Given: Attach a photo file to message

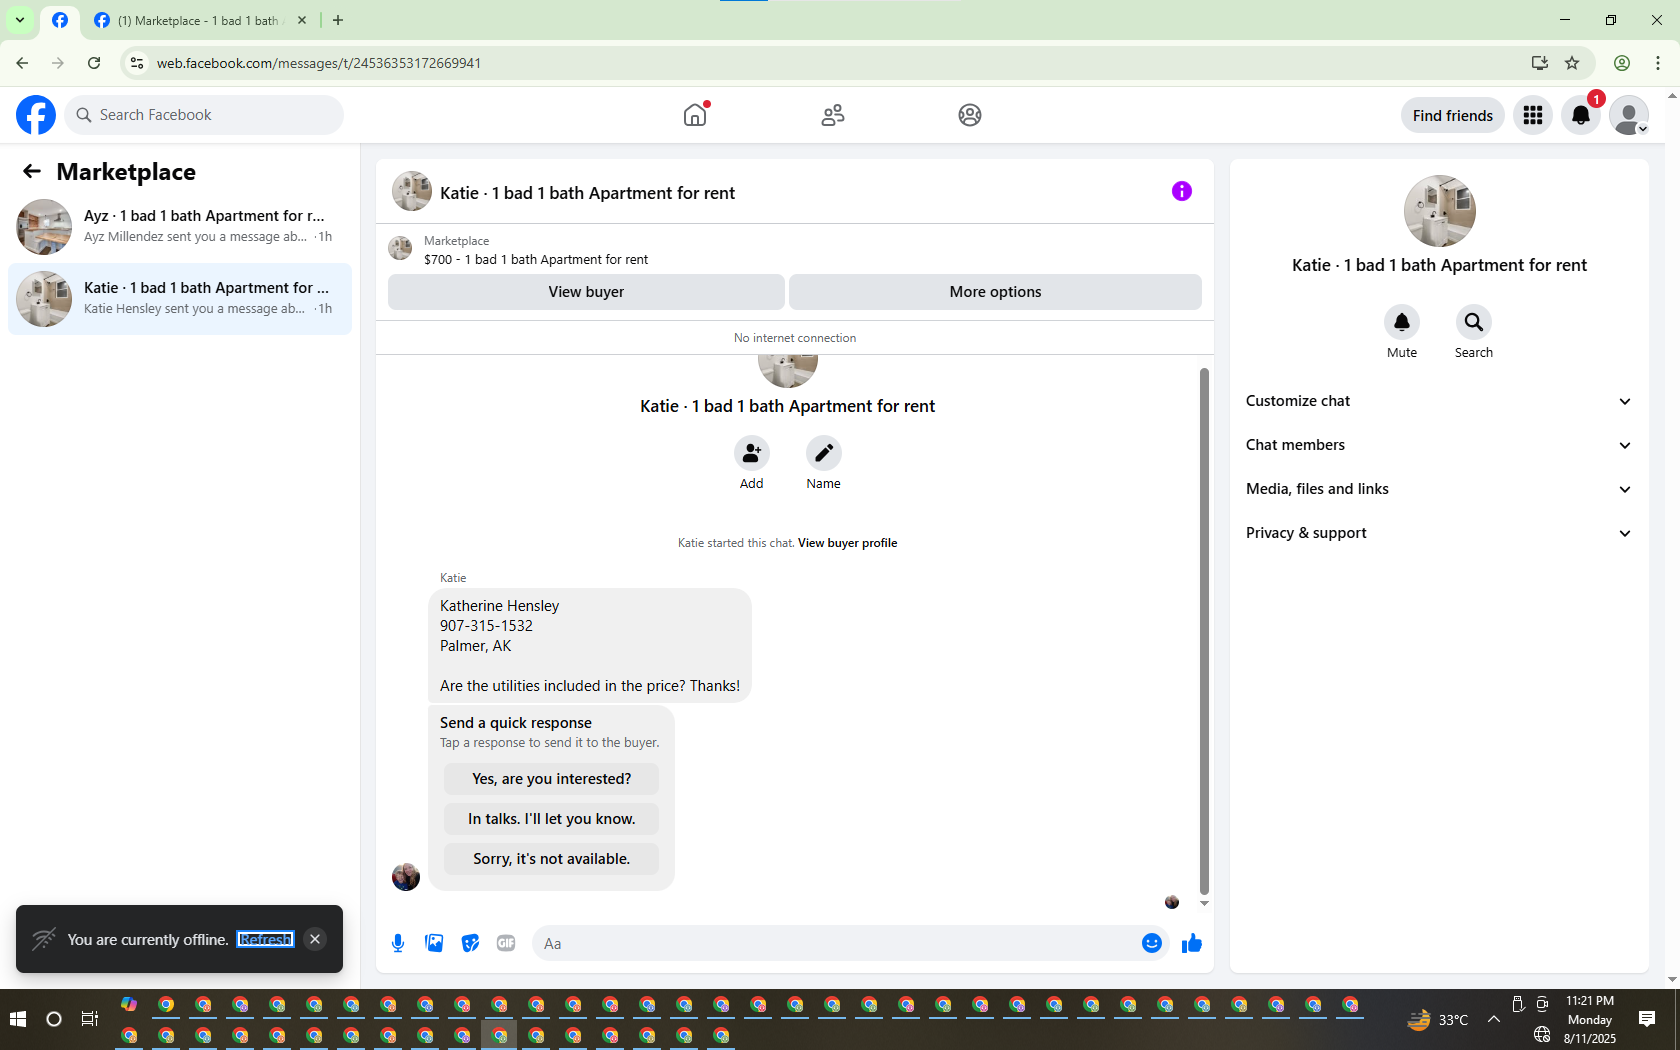Looking at the screenshot, I should click(434, 943).
